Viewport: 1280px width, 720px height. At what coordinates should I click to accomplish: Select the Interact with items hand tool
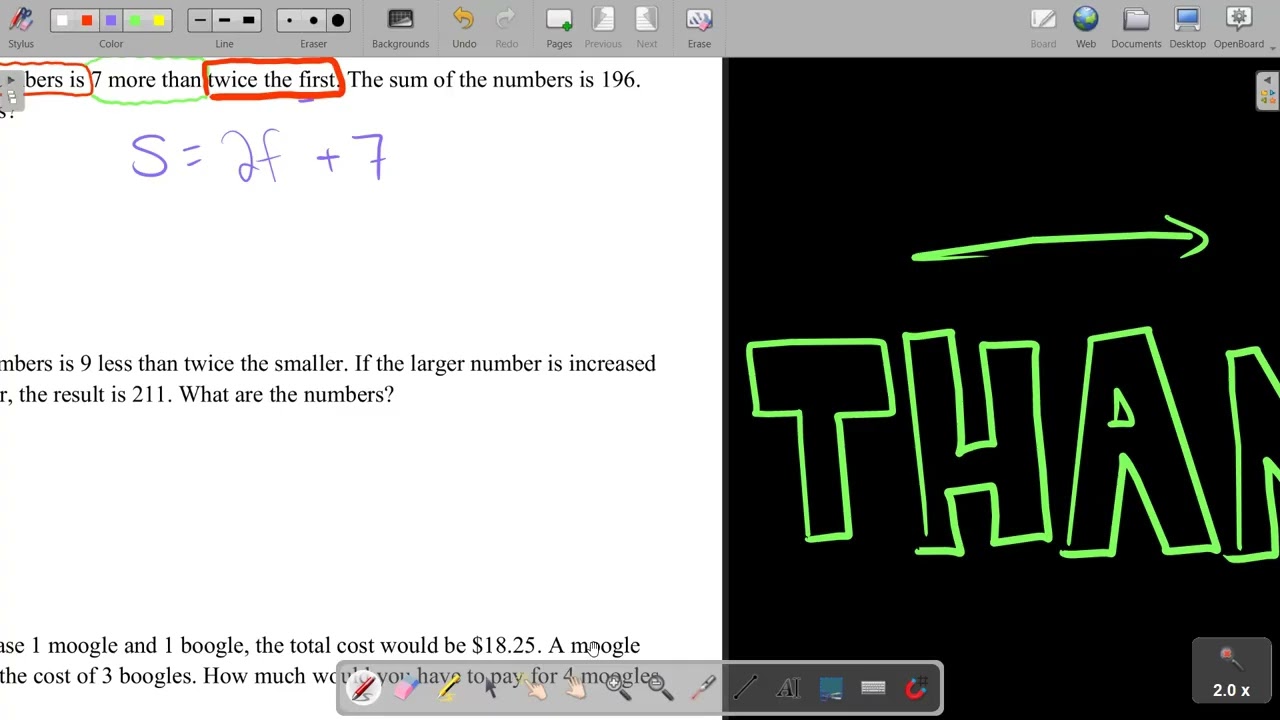pyautogui.click(x=534, y=687)
